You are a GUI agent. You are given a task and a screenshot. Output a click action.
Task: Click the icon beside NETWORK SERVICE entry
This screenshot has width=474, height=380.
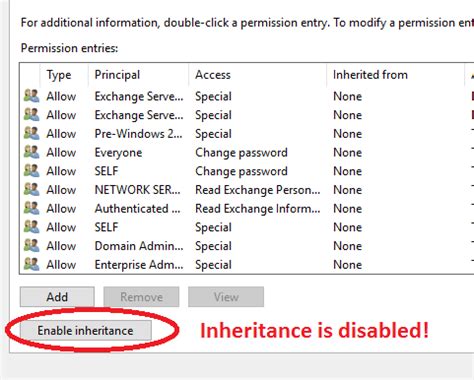31,189
